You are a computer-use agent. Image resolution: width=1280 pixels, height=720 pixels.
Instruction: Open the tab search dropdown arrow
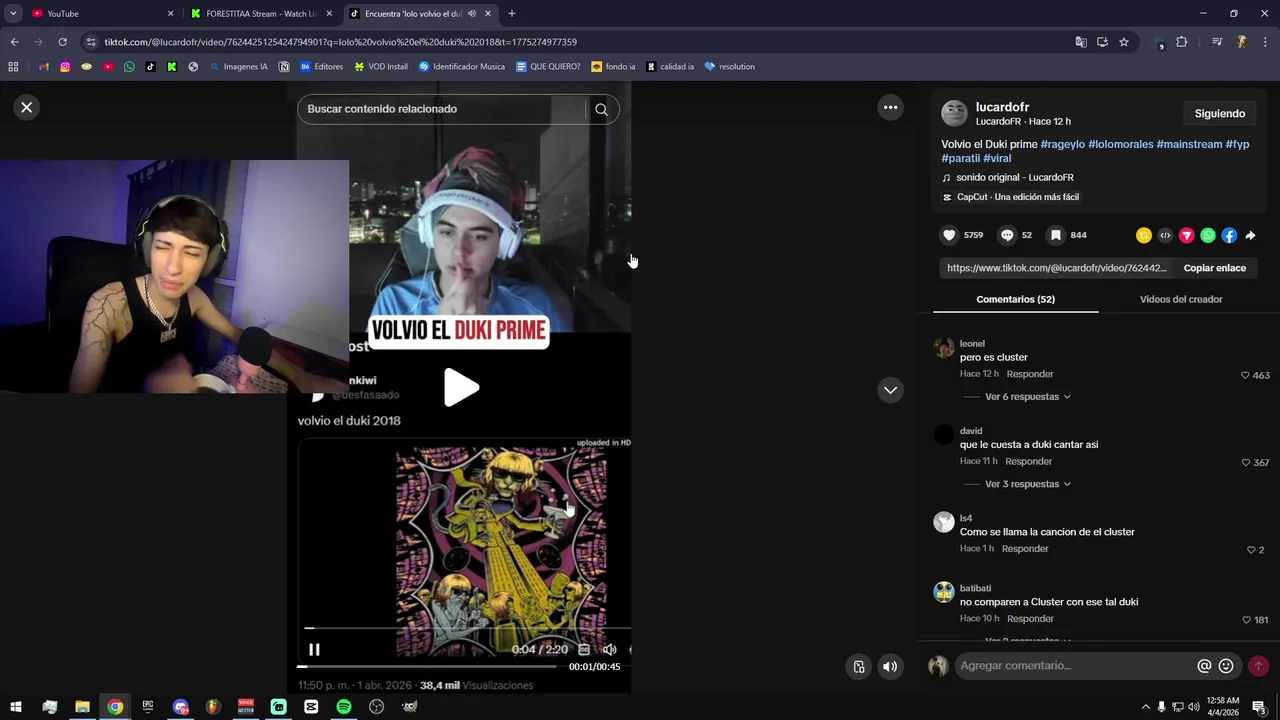click(13, 14)
